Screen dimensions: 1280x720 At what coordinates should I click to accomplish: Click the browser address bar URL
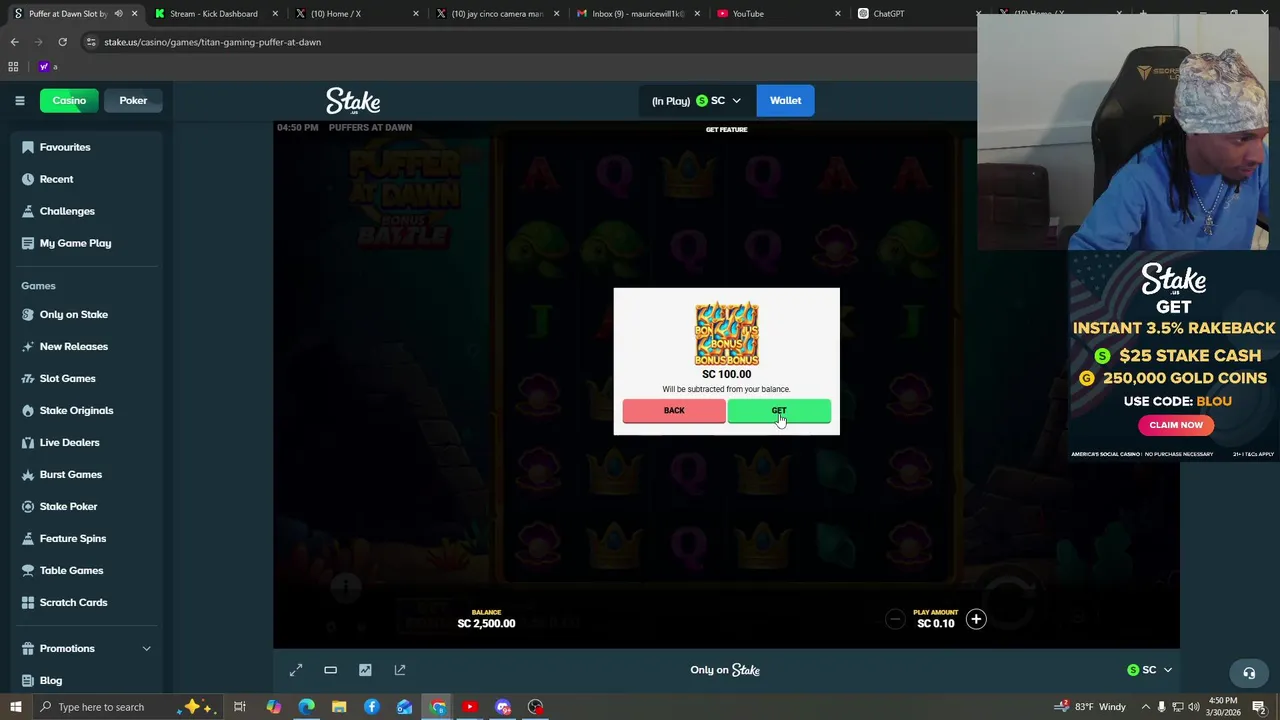click(x=213, y=42)
